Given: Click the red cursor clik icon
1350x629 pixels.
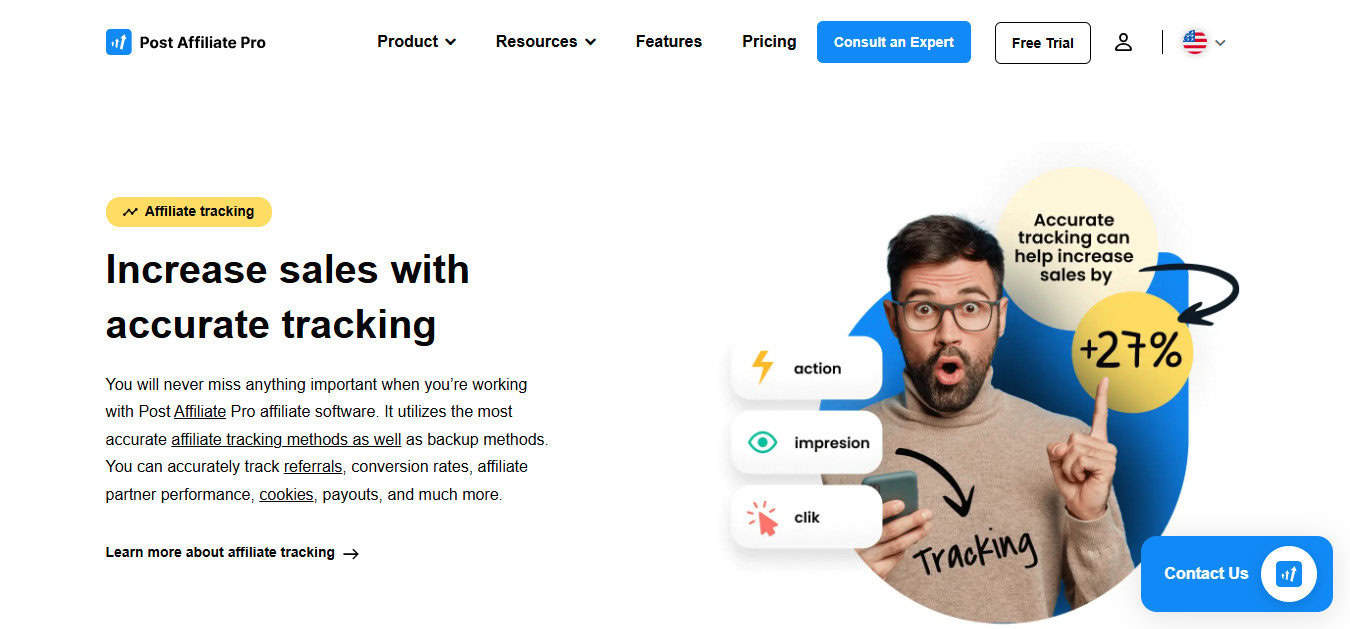Looking at the screenshot, I should [x=762, y=517].
